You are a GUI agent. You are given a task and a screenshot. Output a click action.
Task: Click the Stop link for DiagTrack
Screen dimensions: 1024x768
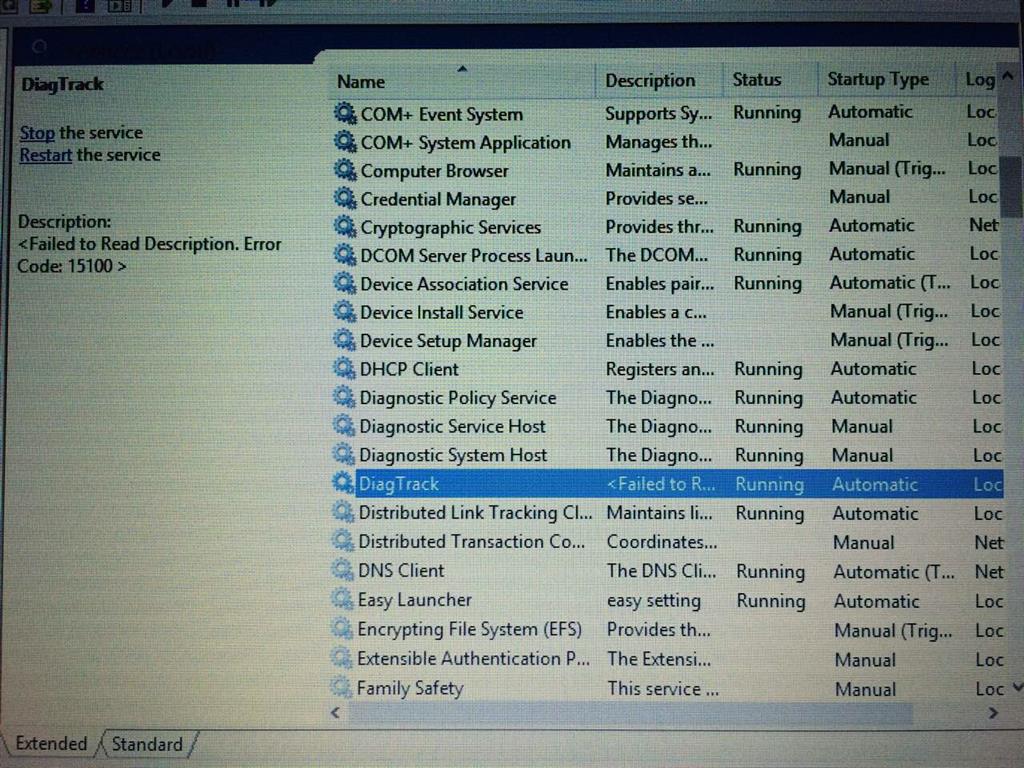click(37, 133)
